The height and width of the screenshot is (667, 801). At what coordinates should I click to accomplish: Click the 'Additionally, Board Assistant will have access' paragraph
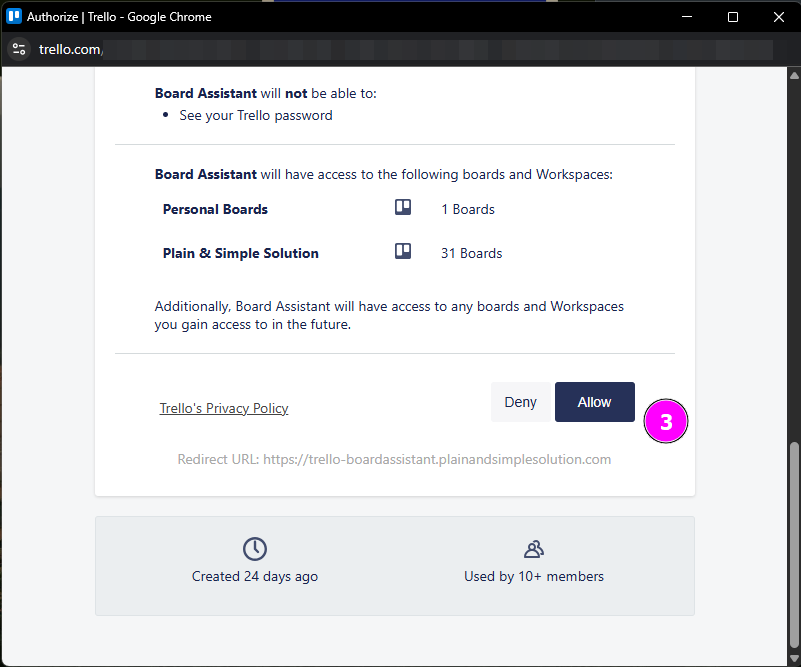[x=389, y=316]
